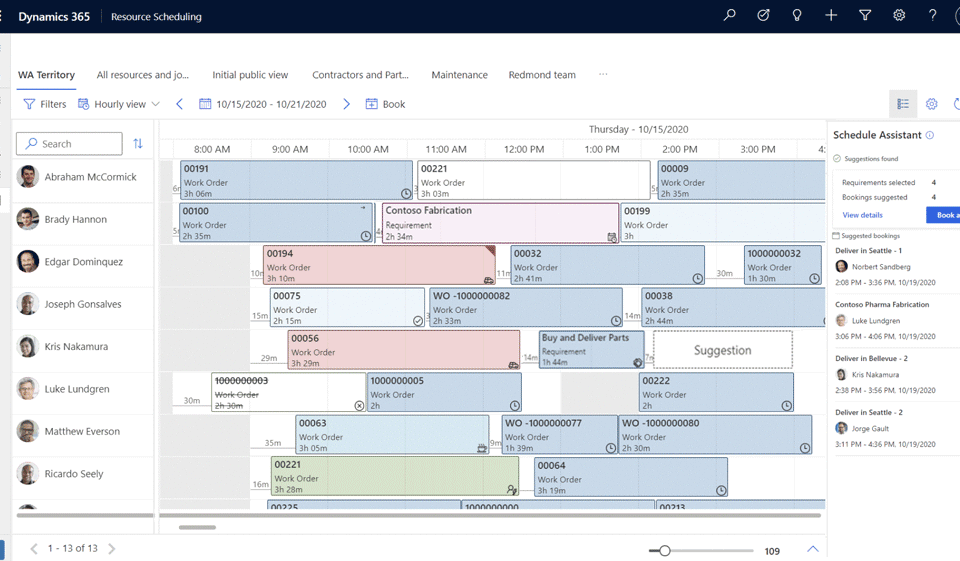Screen dimensions: 960x561
Task: Click the 12:00 PM time header
Action: 524,149
